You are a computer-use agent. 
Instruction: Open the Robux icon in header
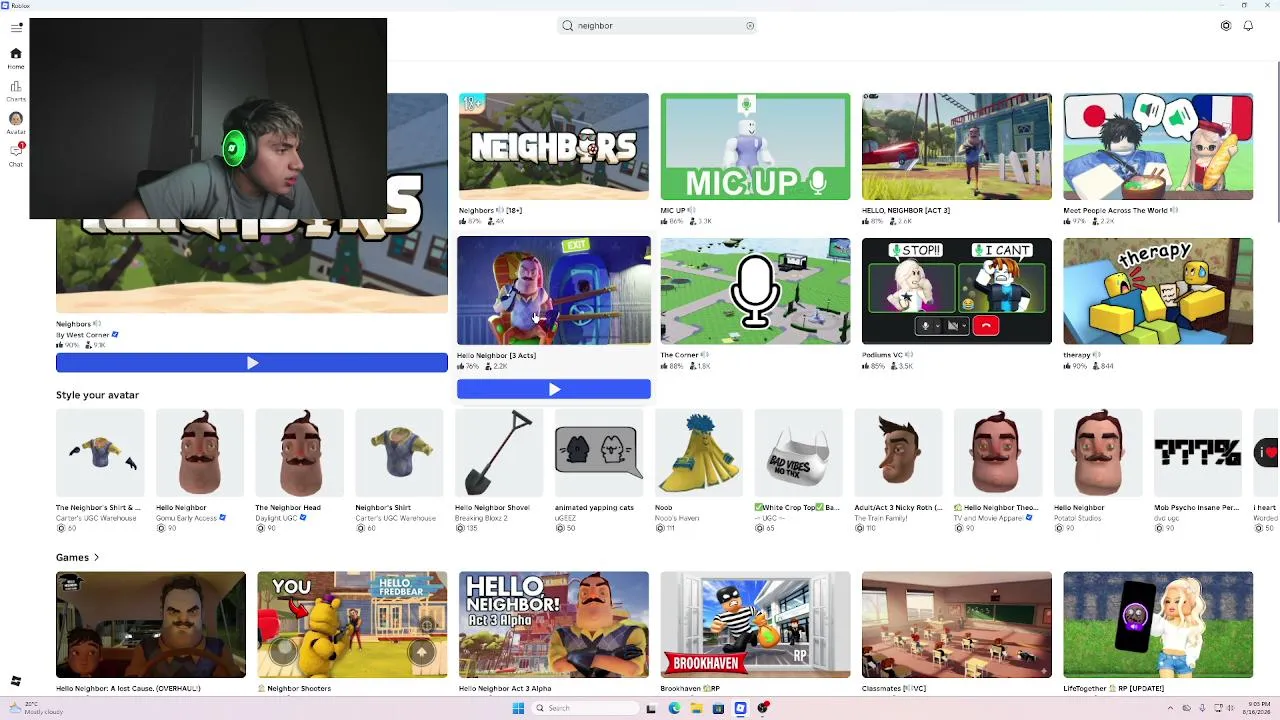[1226, 26]
